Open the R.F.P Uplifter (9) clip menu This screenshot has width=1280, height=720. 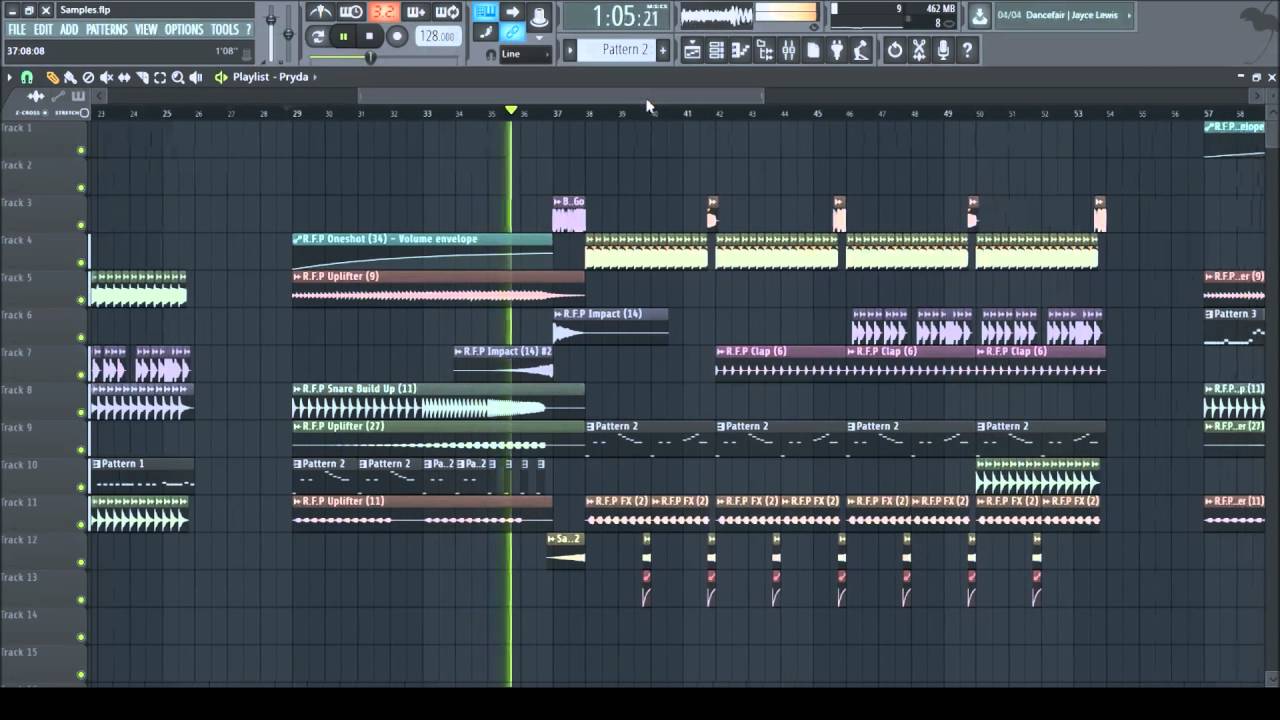(x=297, y=276)
